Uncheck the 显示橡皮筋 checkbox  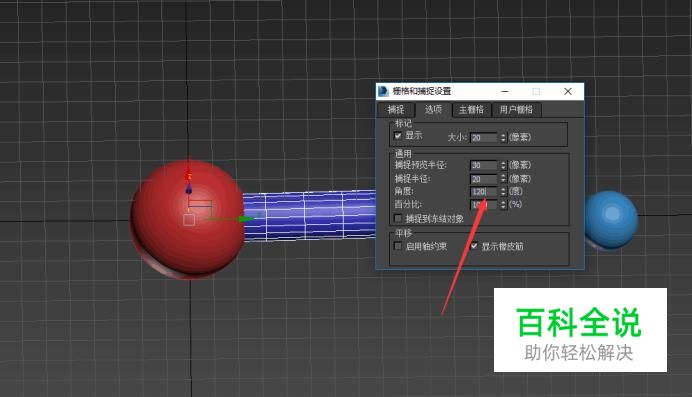[x=474, y=246]
